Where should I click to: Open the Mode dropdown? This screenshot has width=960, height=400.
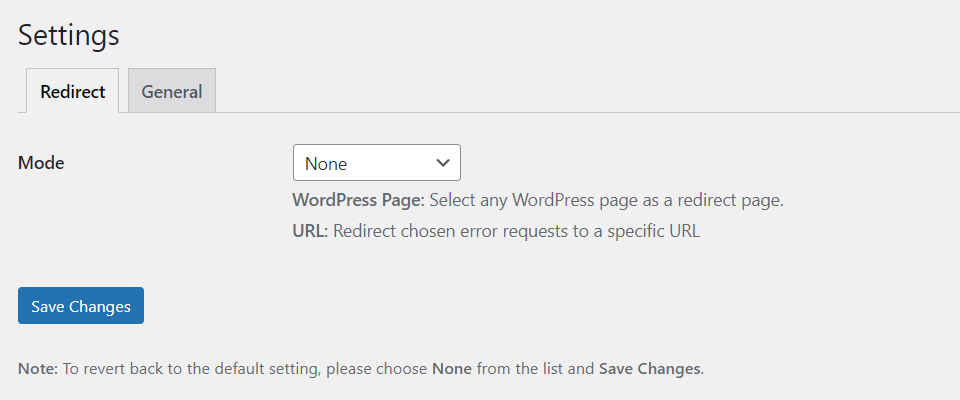pos(376,163)
